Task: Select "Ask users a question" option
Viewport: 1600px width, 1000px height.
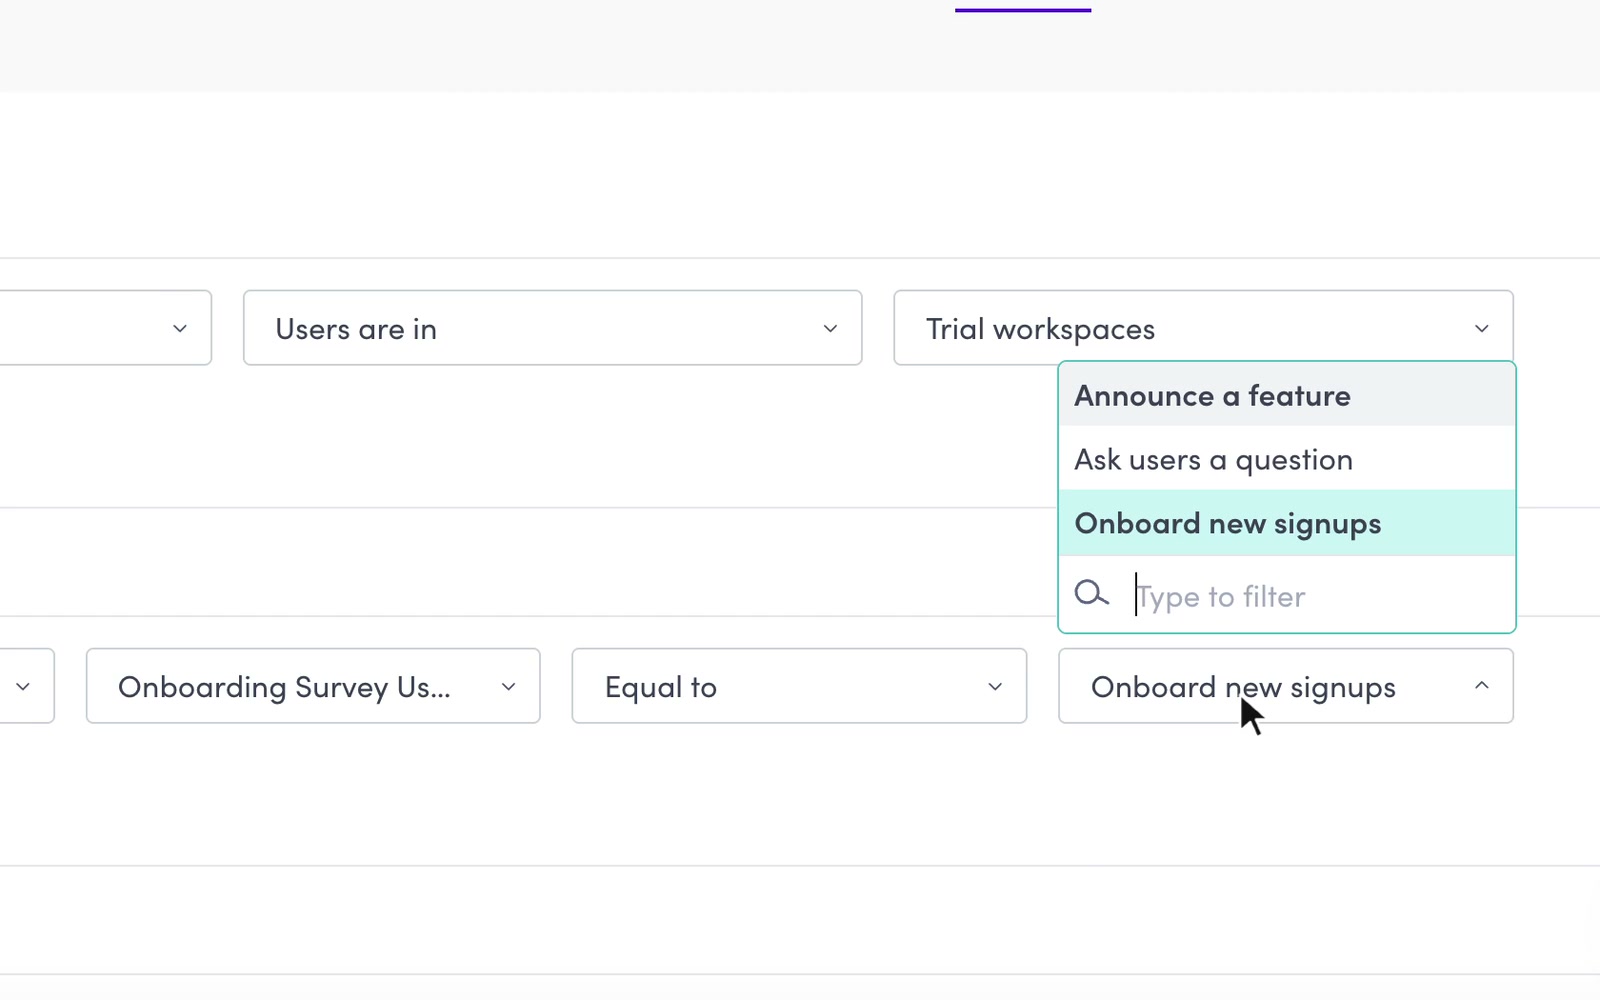Action: 1287,459
